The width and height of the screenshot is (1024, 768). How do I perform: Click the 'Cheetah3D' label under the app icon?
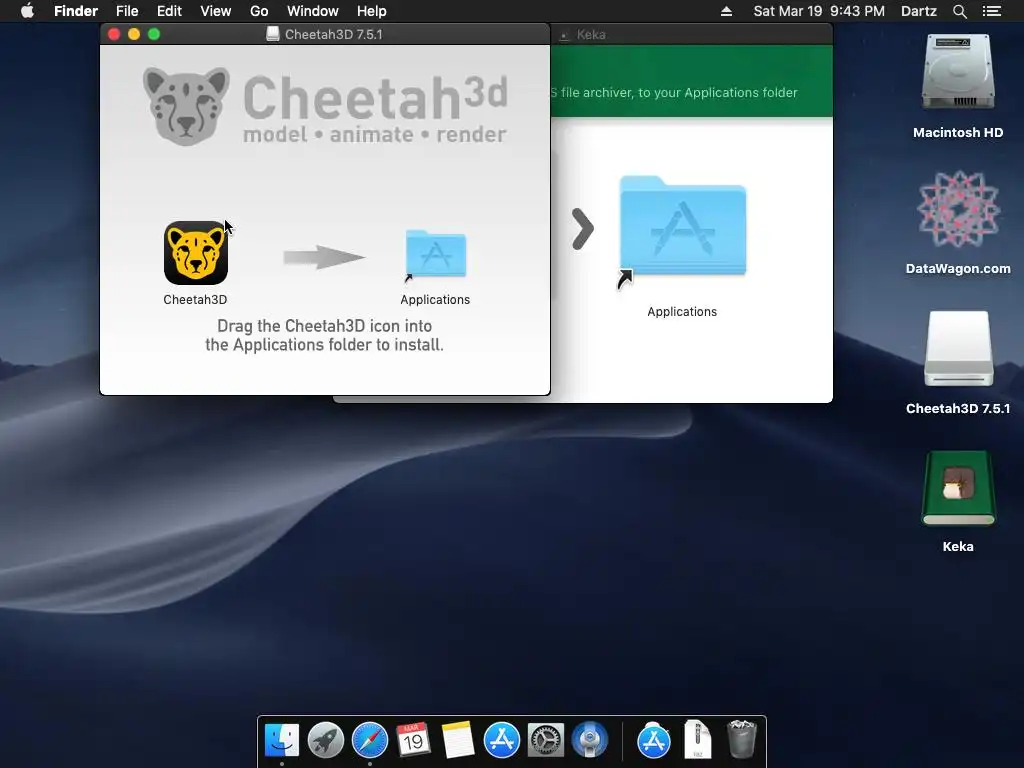(195, 300)
